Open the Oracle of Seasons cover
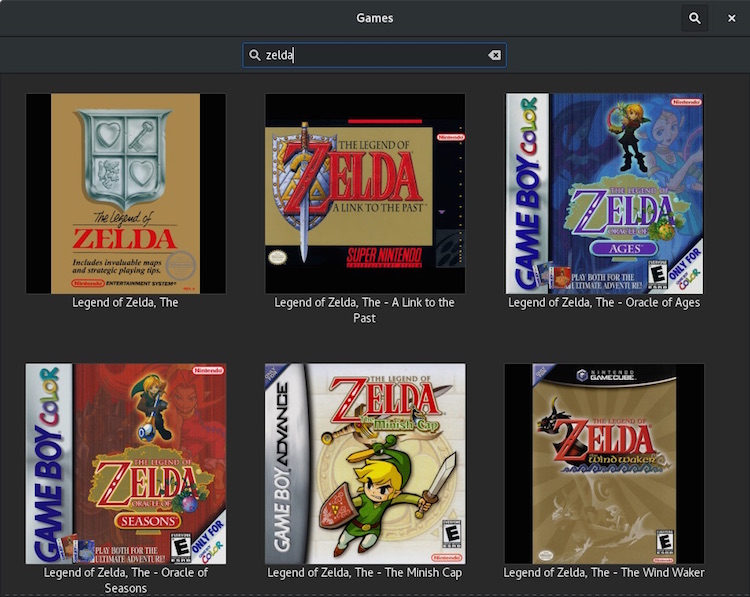Screen dimensions: 750x597 click(125, 463)
